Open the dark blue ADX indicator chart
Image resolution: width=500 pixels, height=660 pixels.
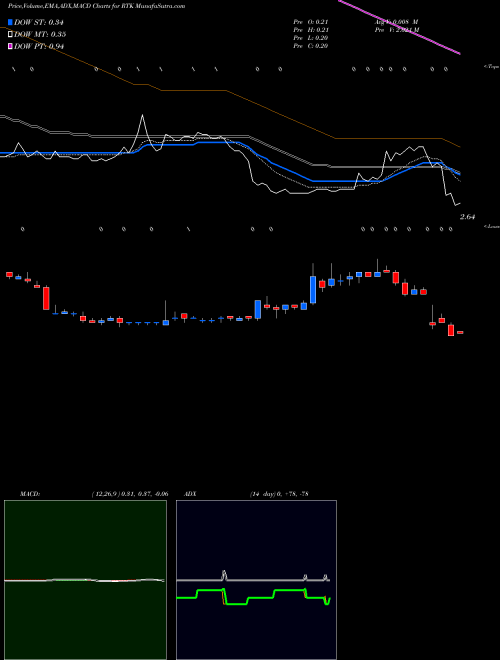pos(256,580)
